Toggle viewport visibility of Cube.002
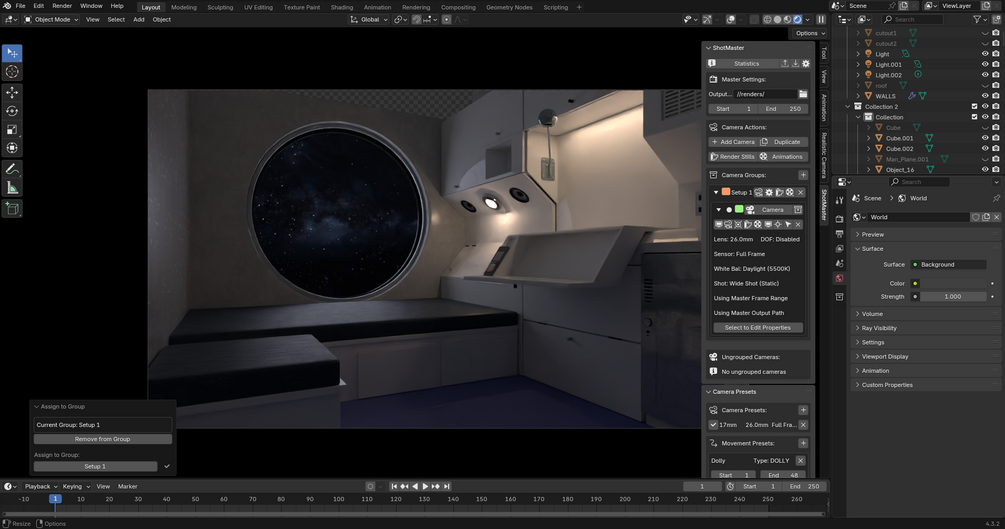The width and height of the screenshot is (1005, 529). click(985, 148)
